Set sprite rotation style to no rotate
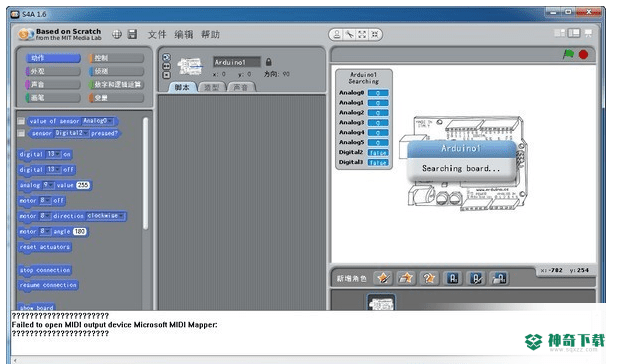The width and height of the screenshot is (617, 364). 166,75
